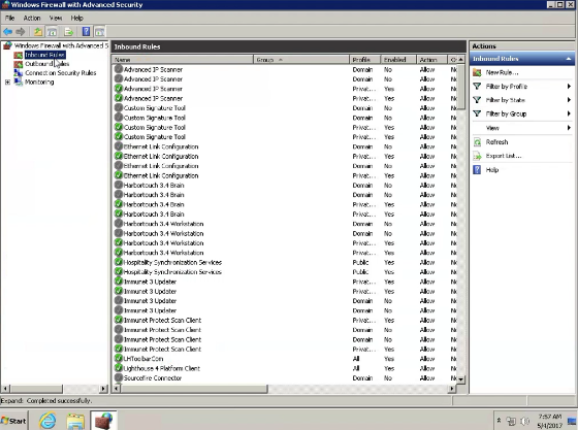Click the blue Help toolbar icon
The image size is (579, 430).
86,32
